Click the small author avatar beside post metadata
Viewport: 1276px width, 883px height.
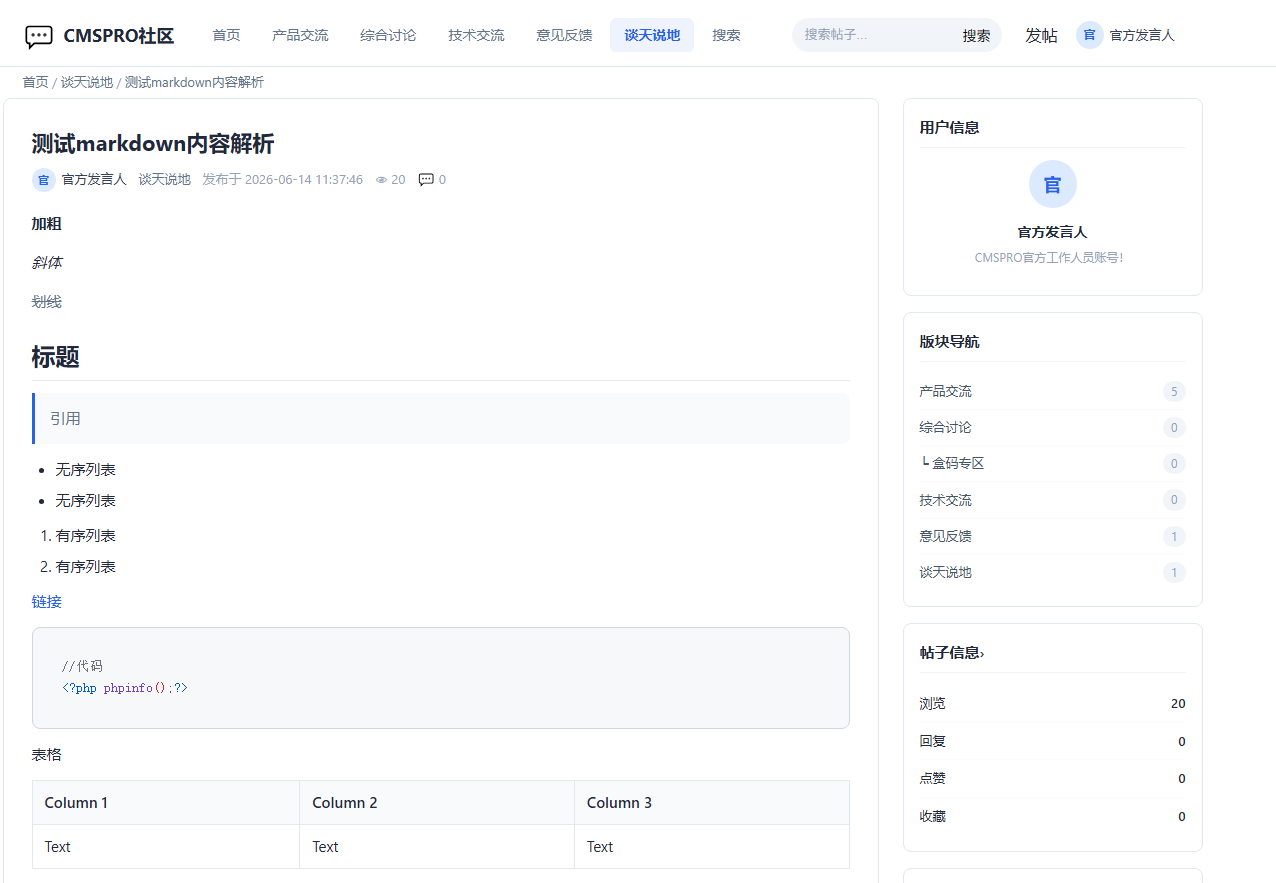[x=43, y=180]
